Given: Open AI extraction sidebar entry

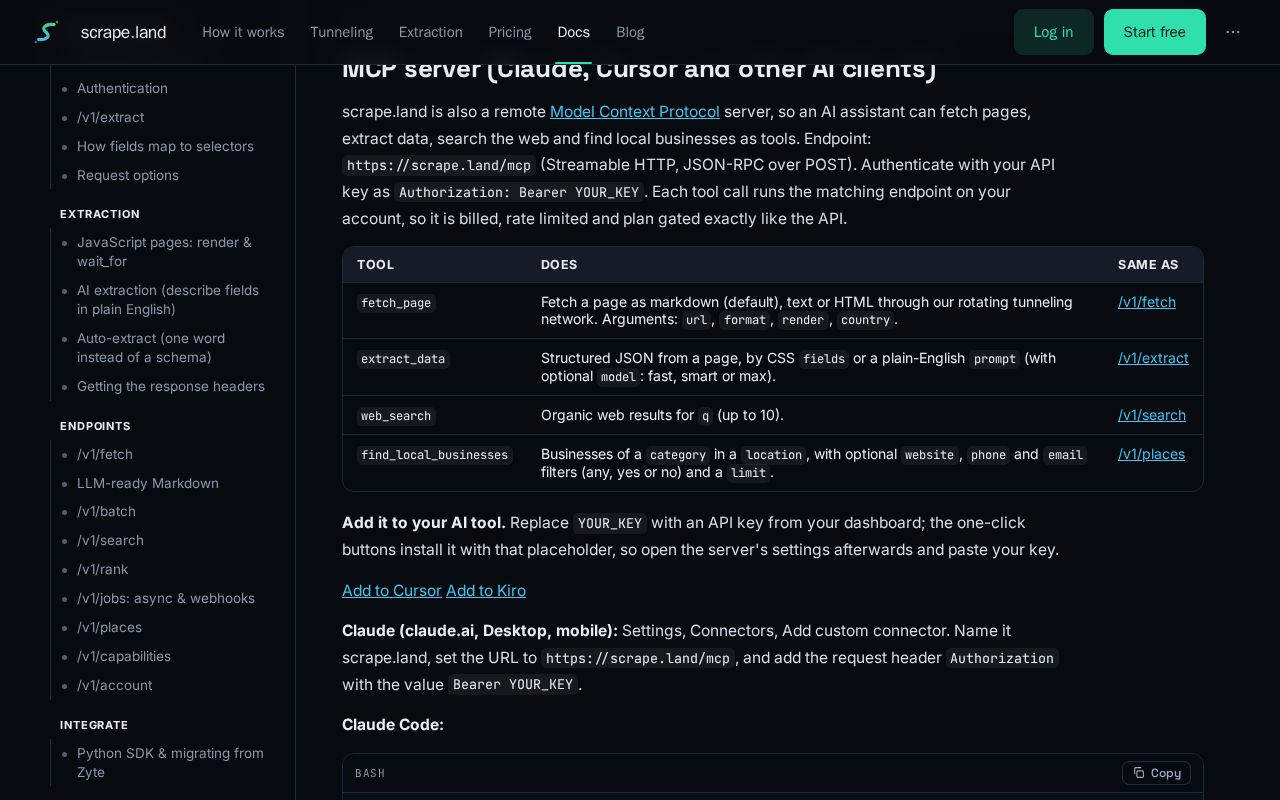Looking at the screenshot, I should click(x=168, y=299).
